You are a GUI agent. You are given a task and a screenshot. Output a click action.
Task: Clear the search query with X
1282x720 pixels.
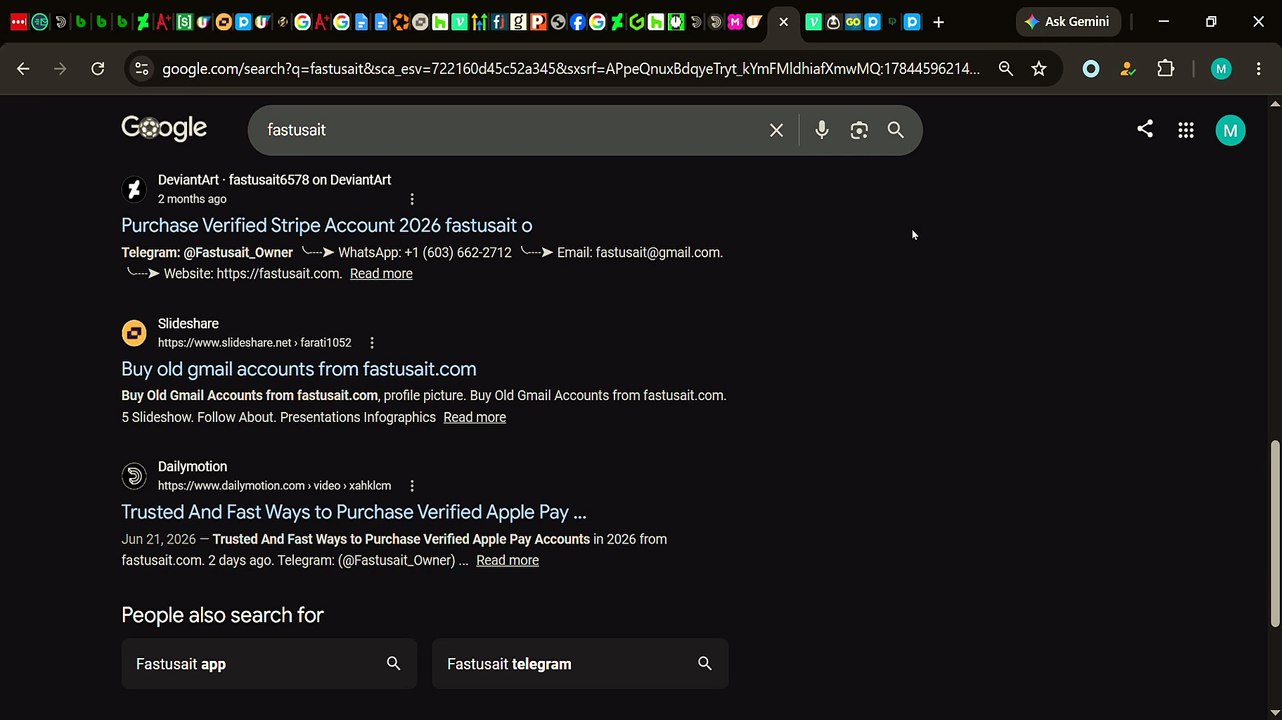tap(776, 130)
